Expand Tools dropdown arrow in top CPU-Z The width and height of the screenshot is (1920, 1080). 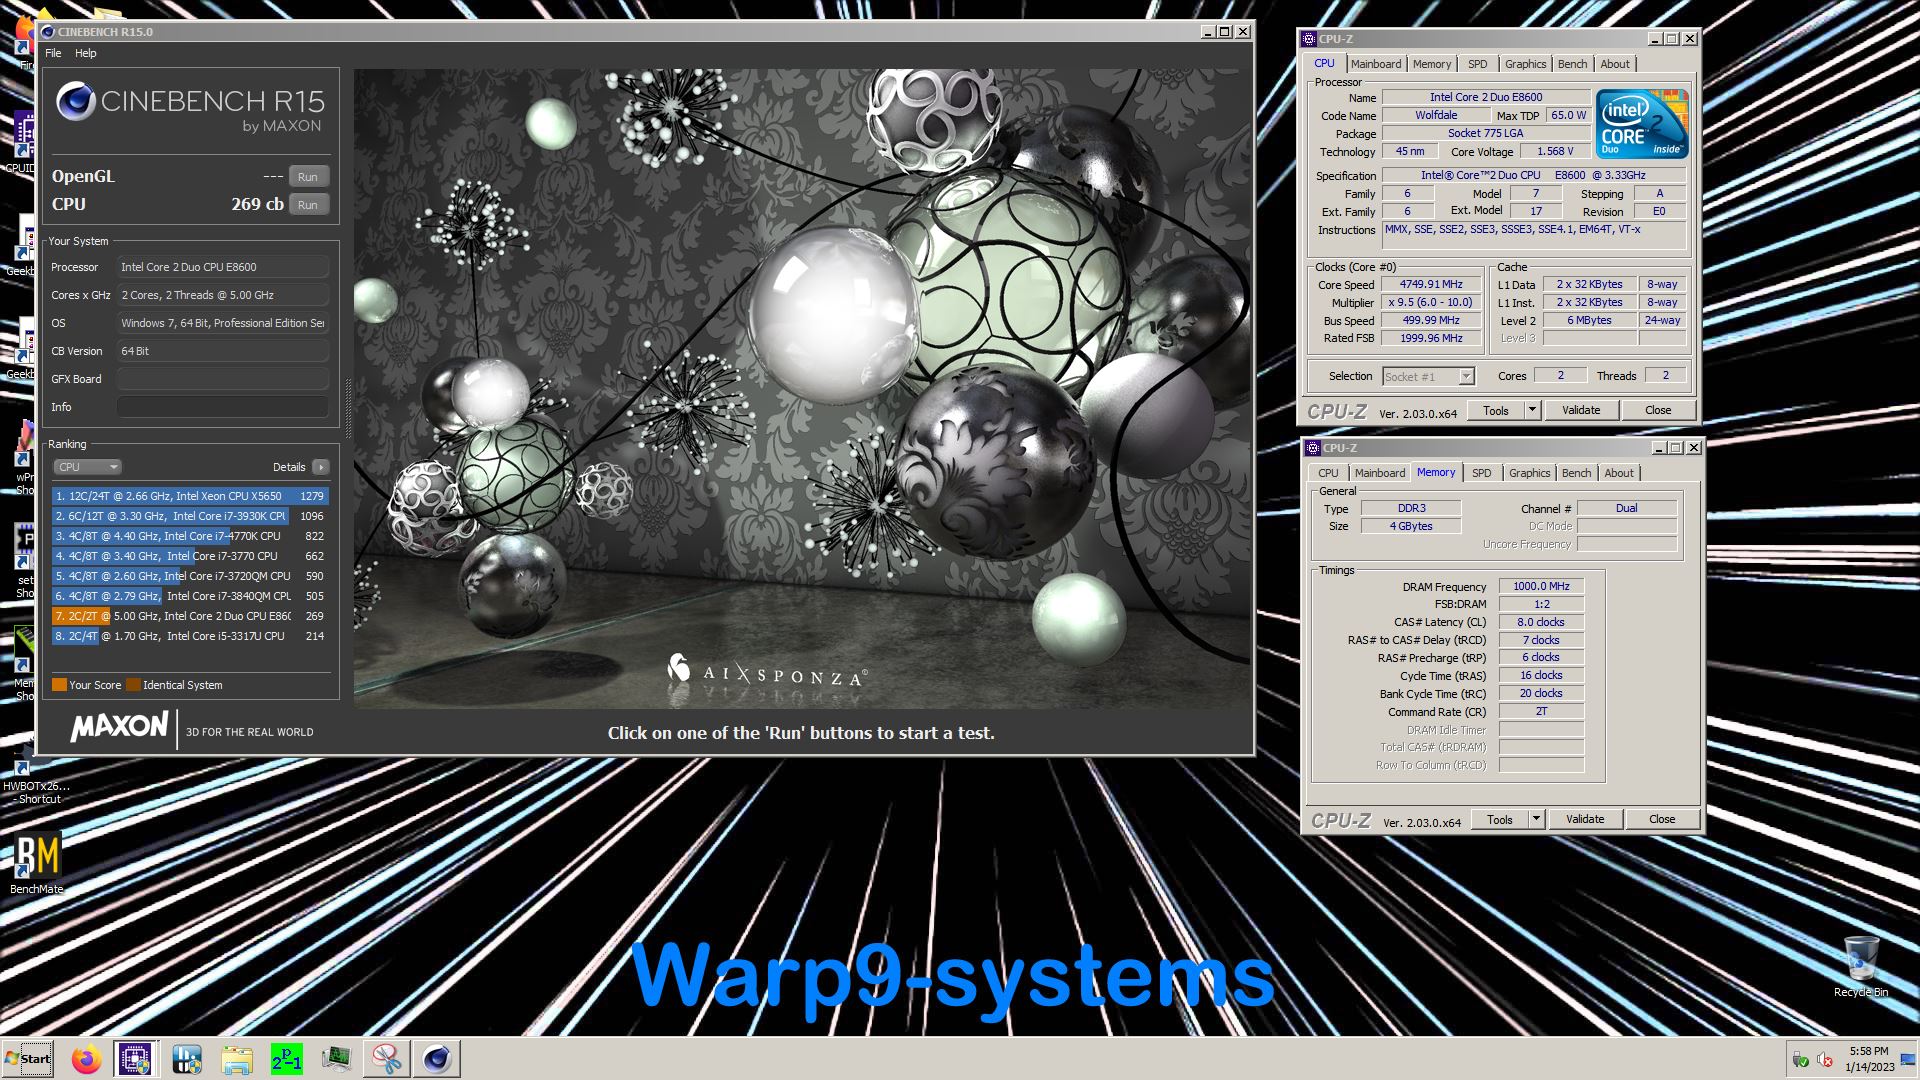[1532, 411]
